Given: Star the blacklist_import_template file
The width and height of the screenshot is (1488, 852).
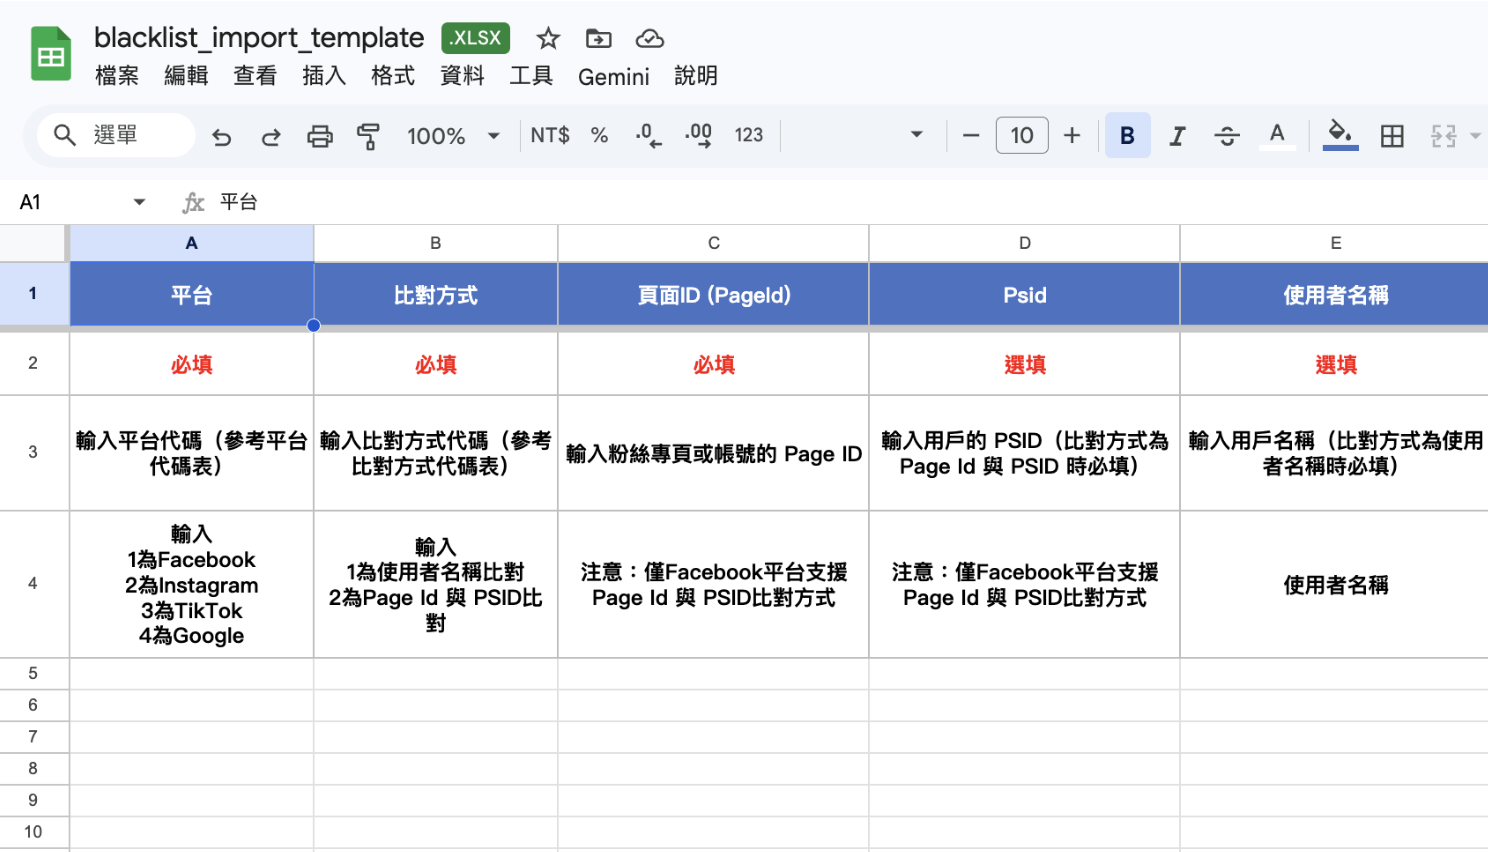Looking at the screenshot, I should click(x=548, y=38).
